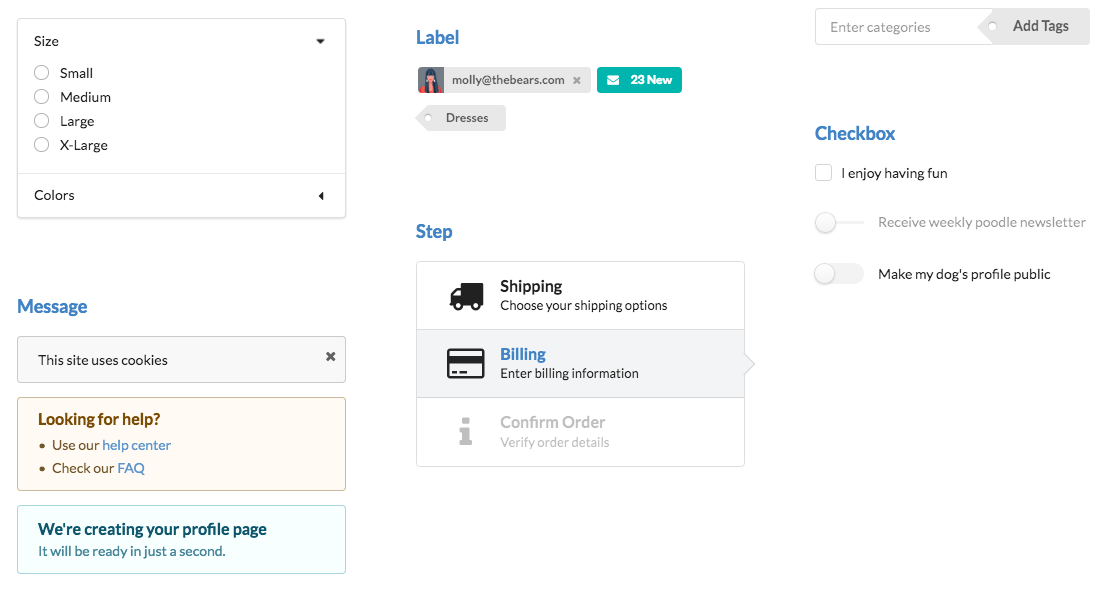Viewport: 1103px width, 591px height.
Task: Select the Shipping step
Action: coord(580,294)
